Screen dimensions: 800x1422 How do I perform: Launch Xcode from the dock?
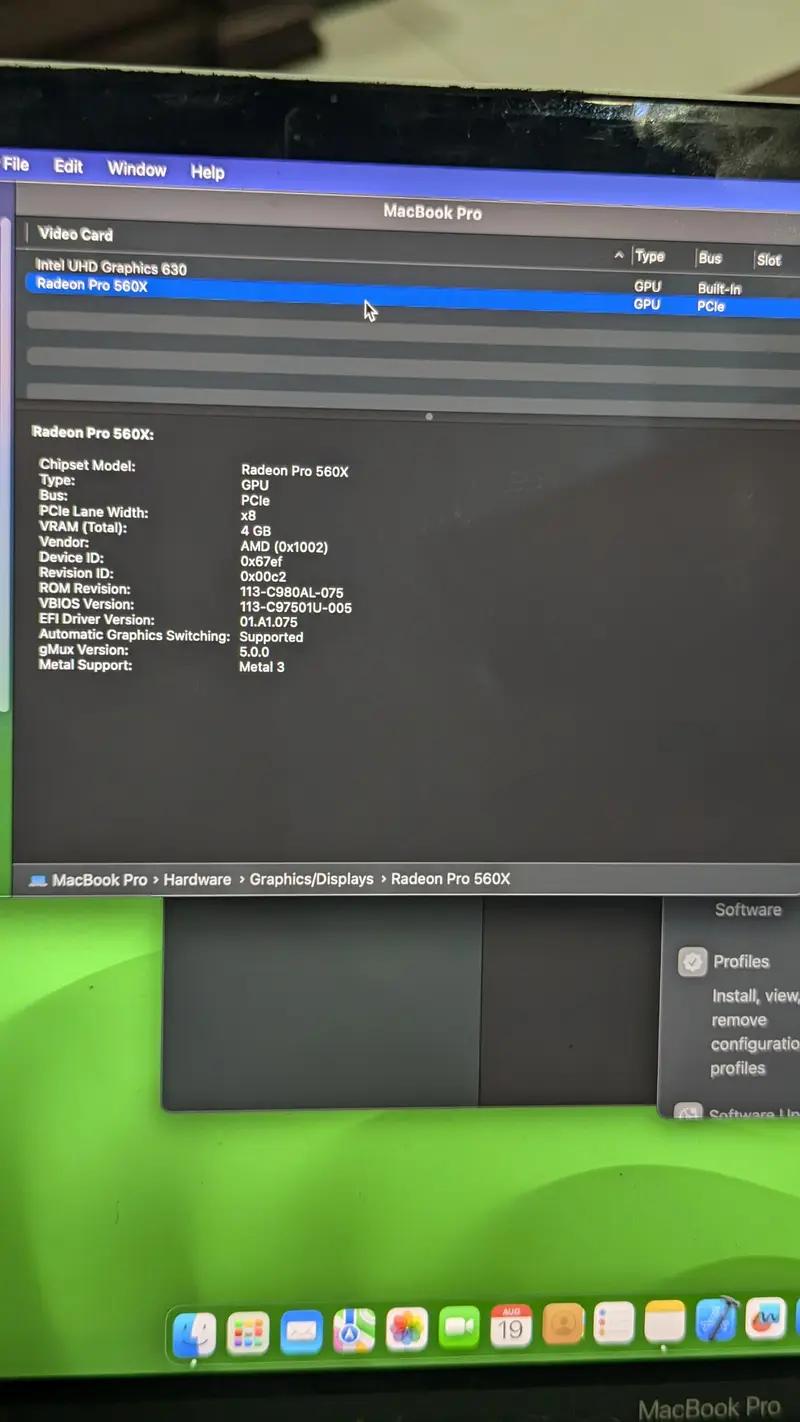click(x=716, y=1320)
